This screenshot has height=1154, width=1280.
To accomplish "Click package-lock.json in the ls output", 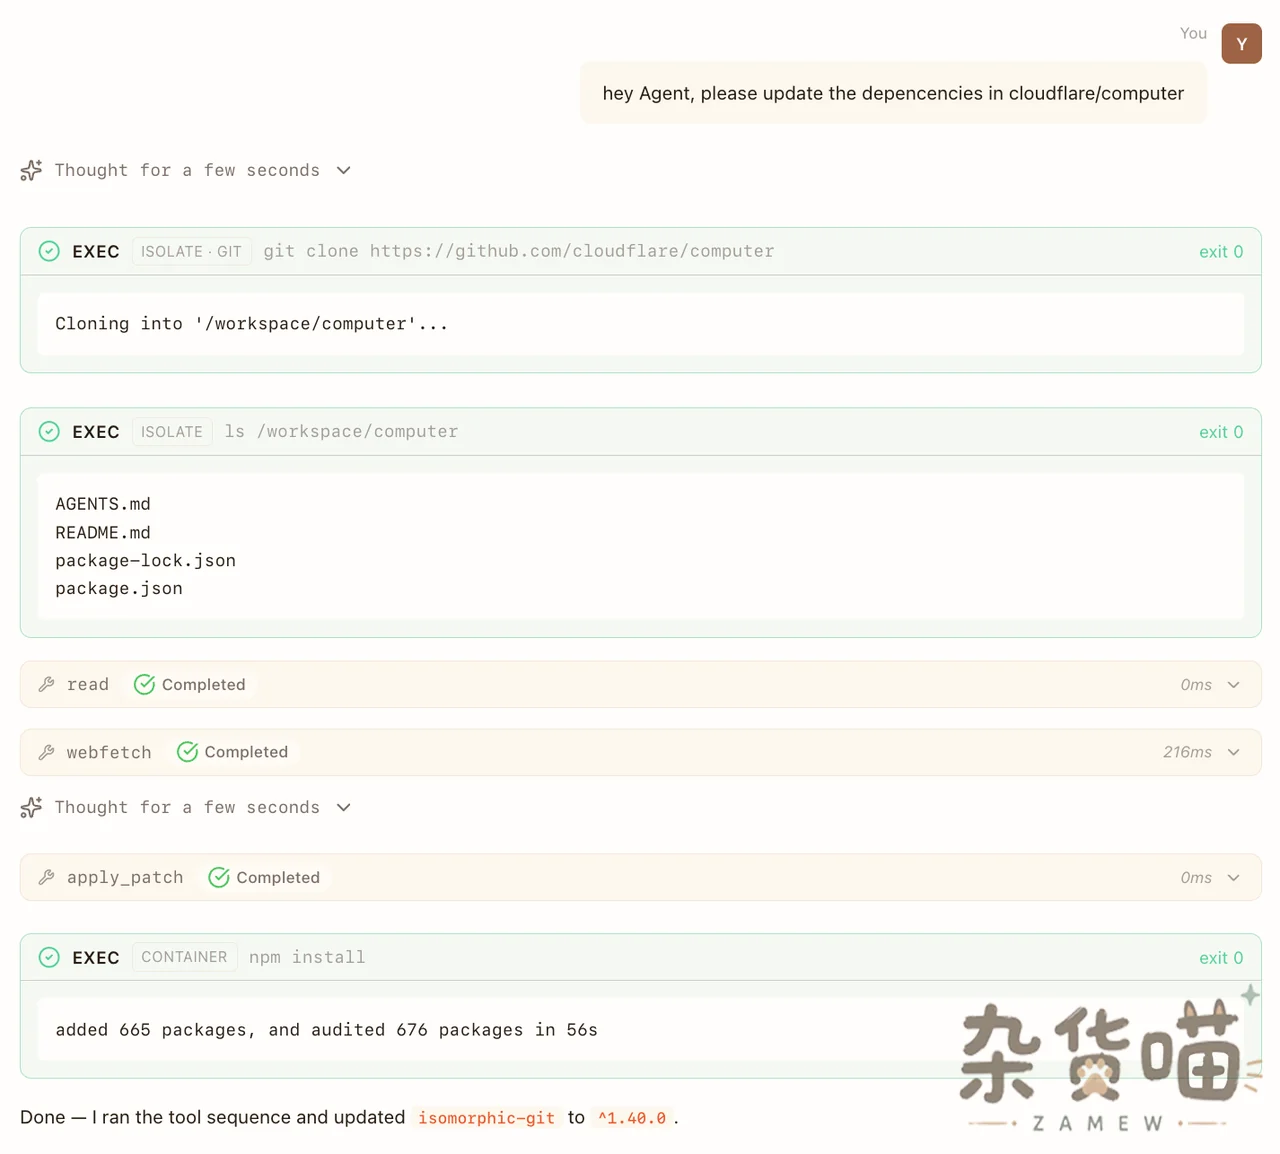I will [145, 561].
